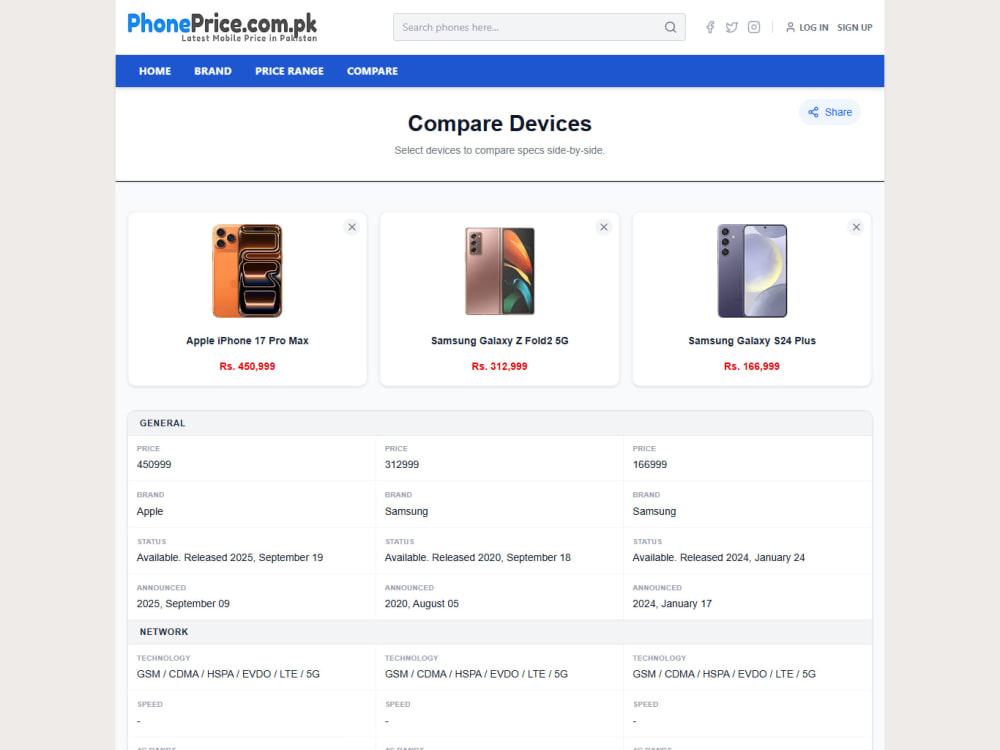The width and height of the screenshot is (1000, 750).
Task: Go to the HOME menu item
Action: point(155,71)
